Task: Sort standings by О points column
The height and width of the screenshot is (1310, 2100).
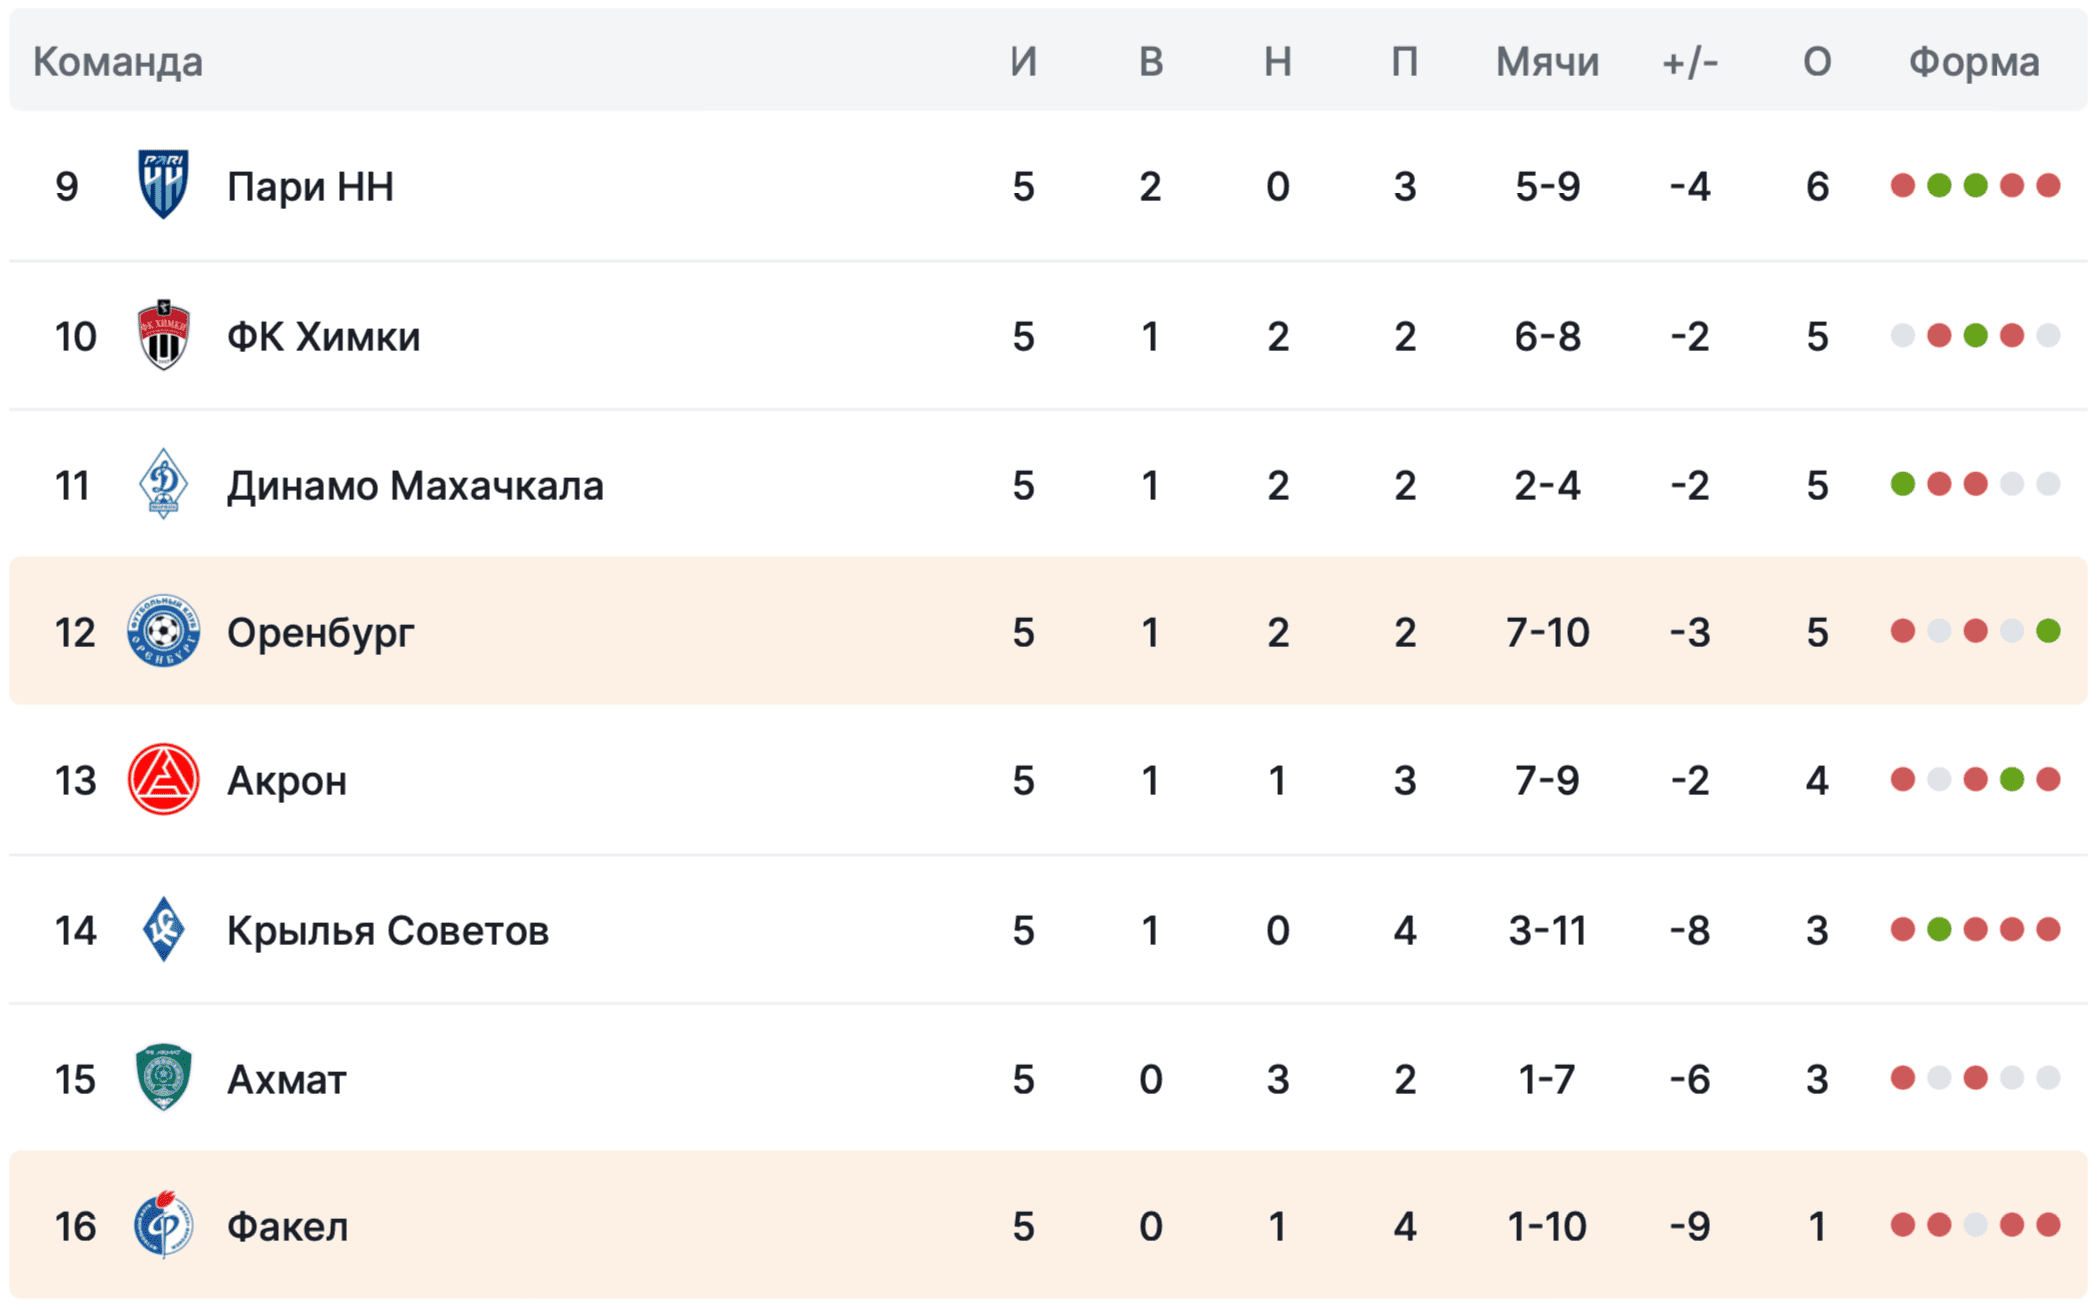Action: (x=1817, y=62)
